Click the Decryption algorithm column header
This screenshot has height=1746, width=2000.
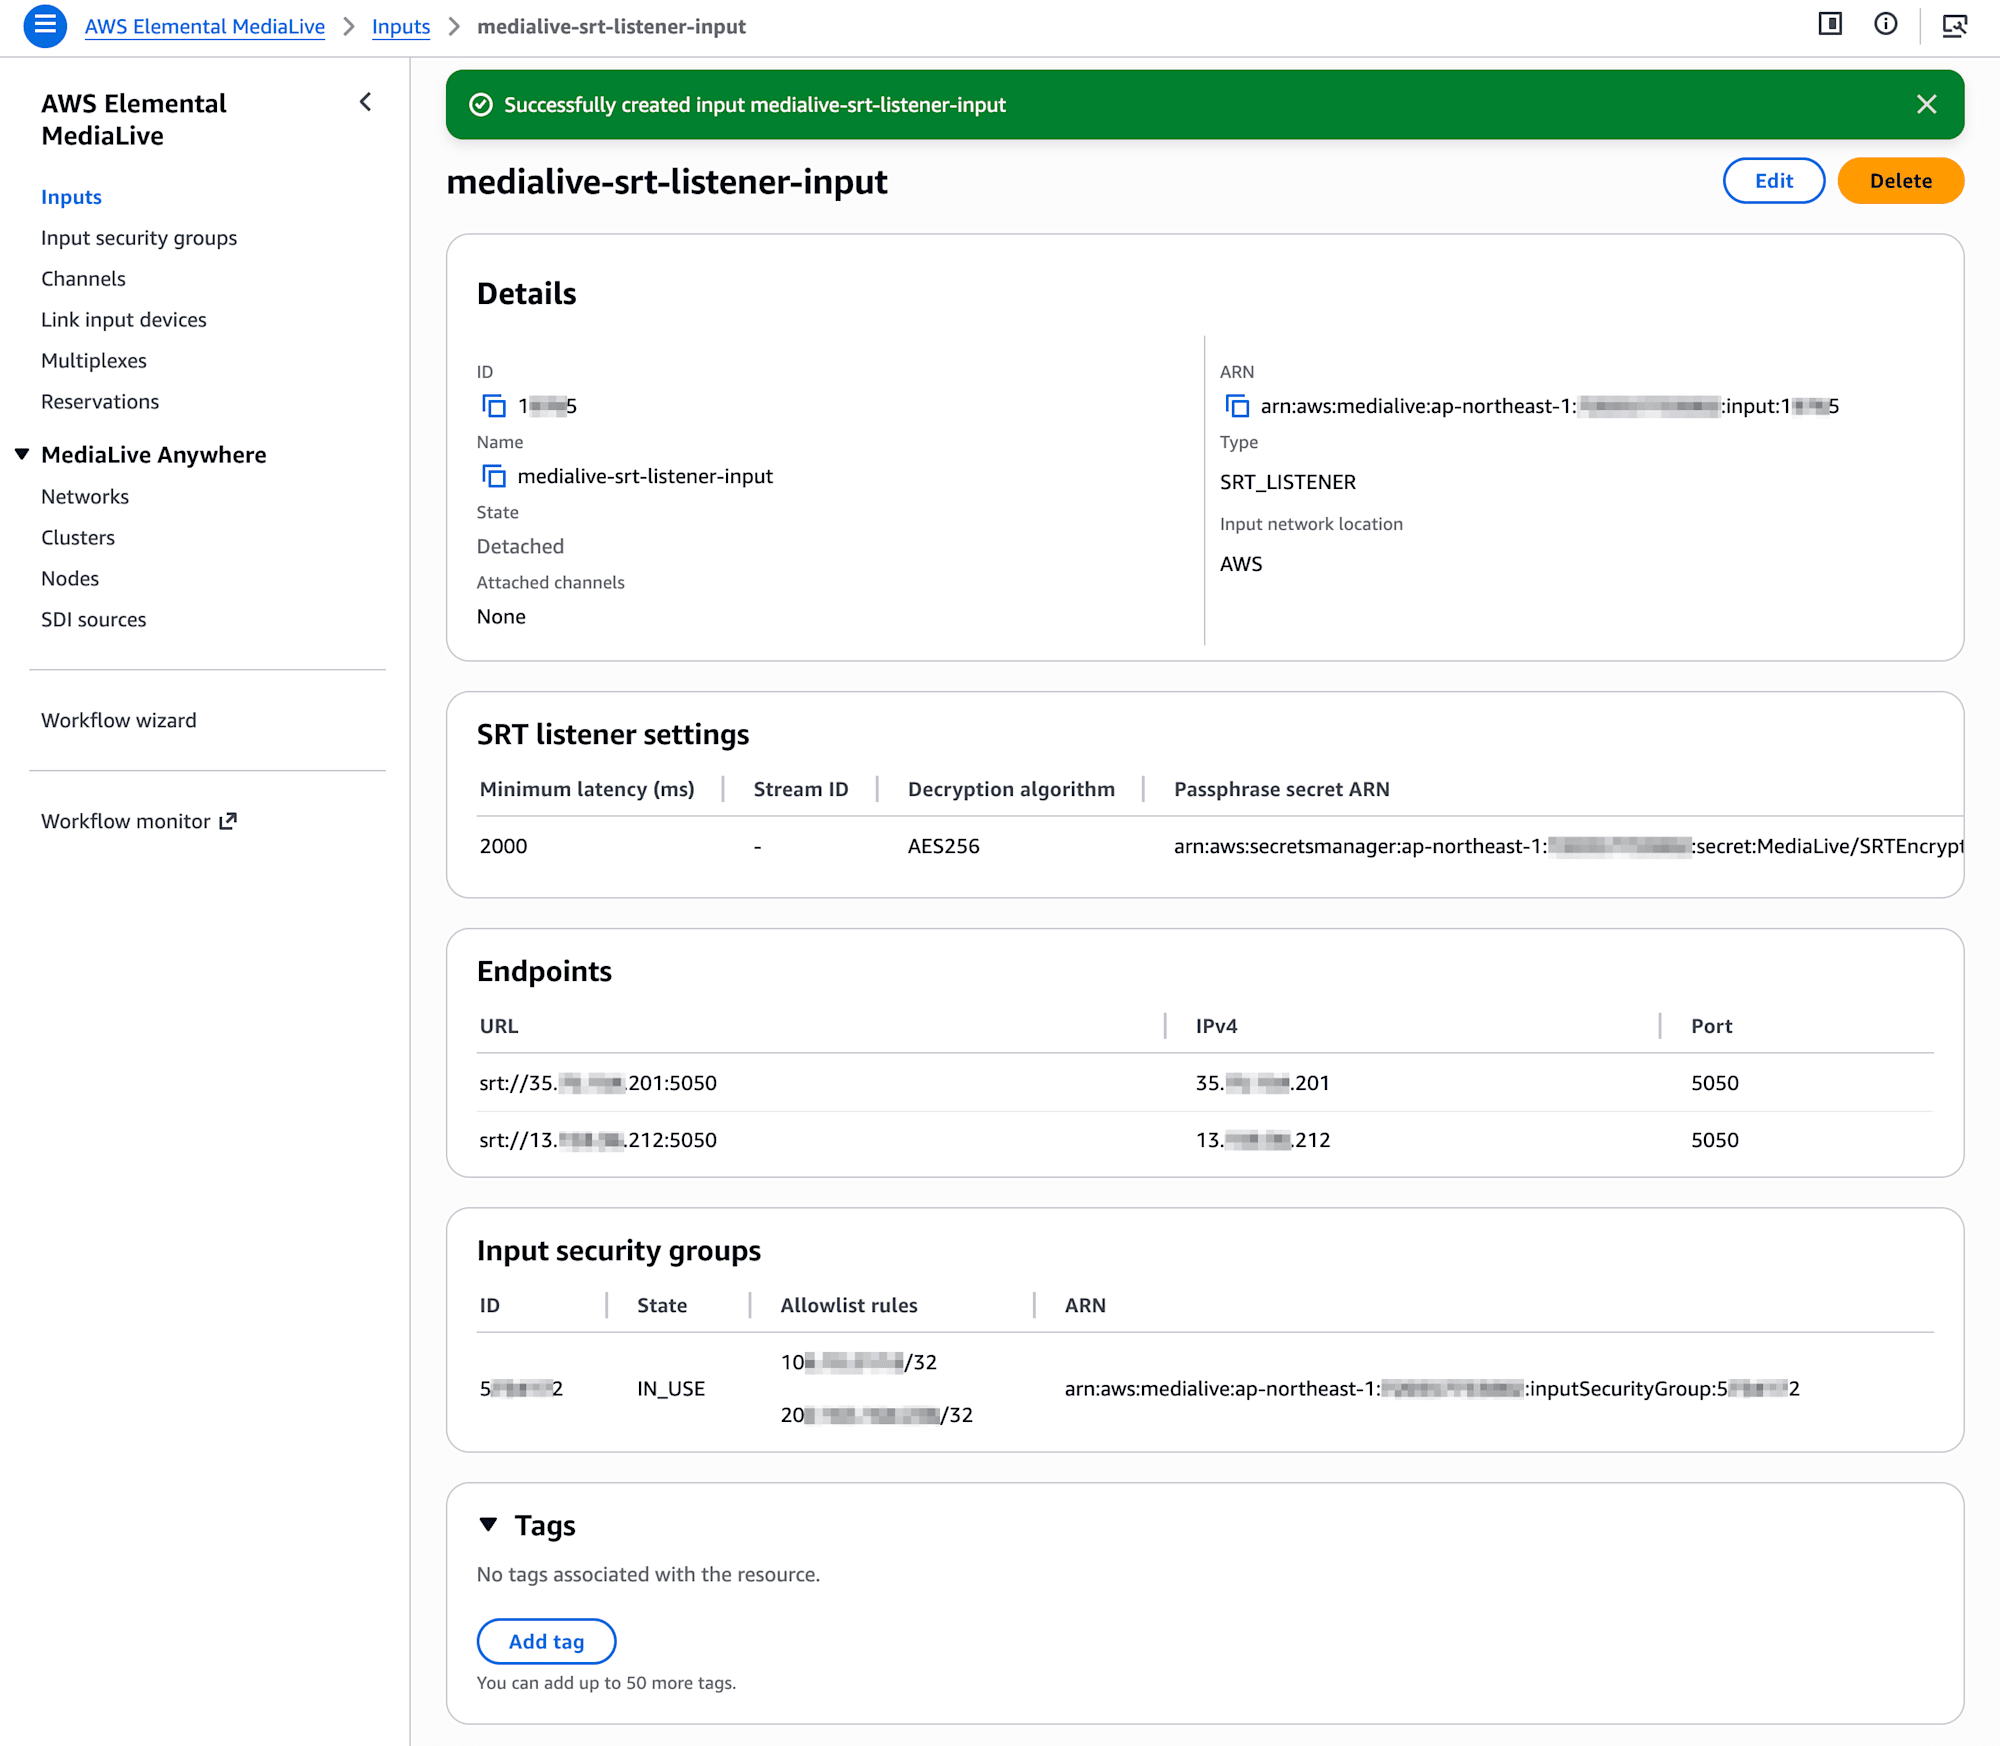tap(1011, 789)
